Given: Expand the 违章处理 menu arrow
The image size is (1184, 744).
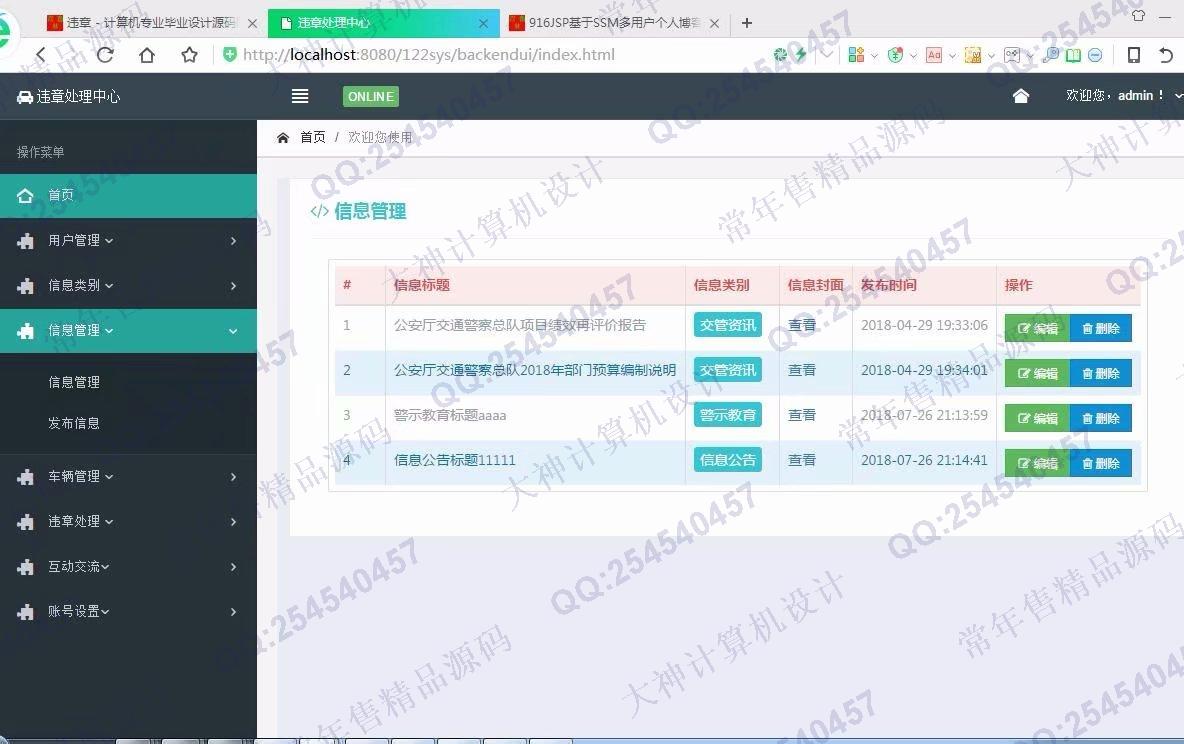Looking at the screenshot, I should click(x=233, y=522).
